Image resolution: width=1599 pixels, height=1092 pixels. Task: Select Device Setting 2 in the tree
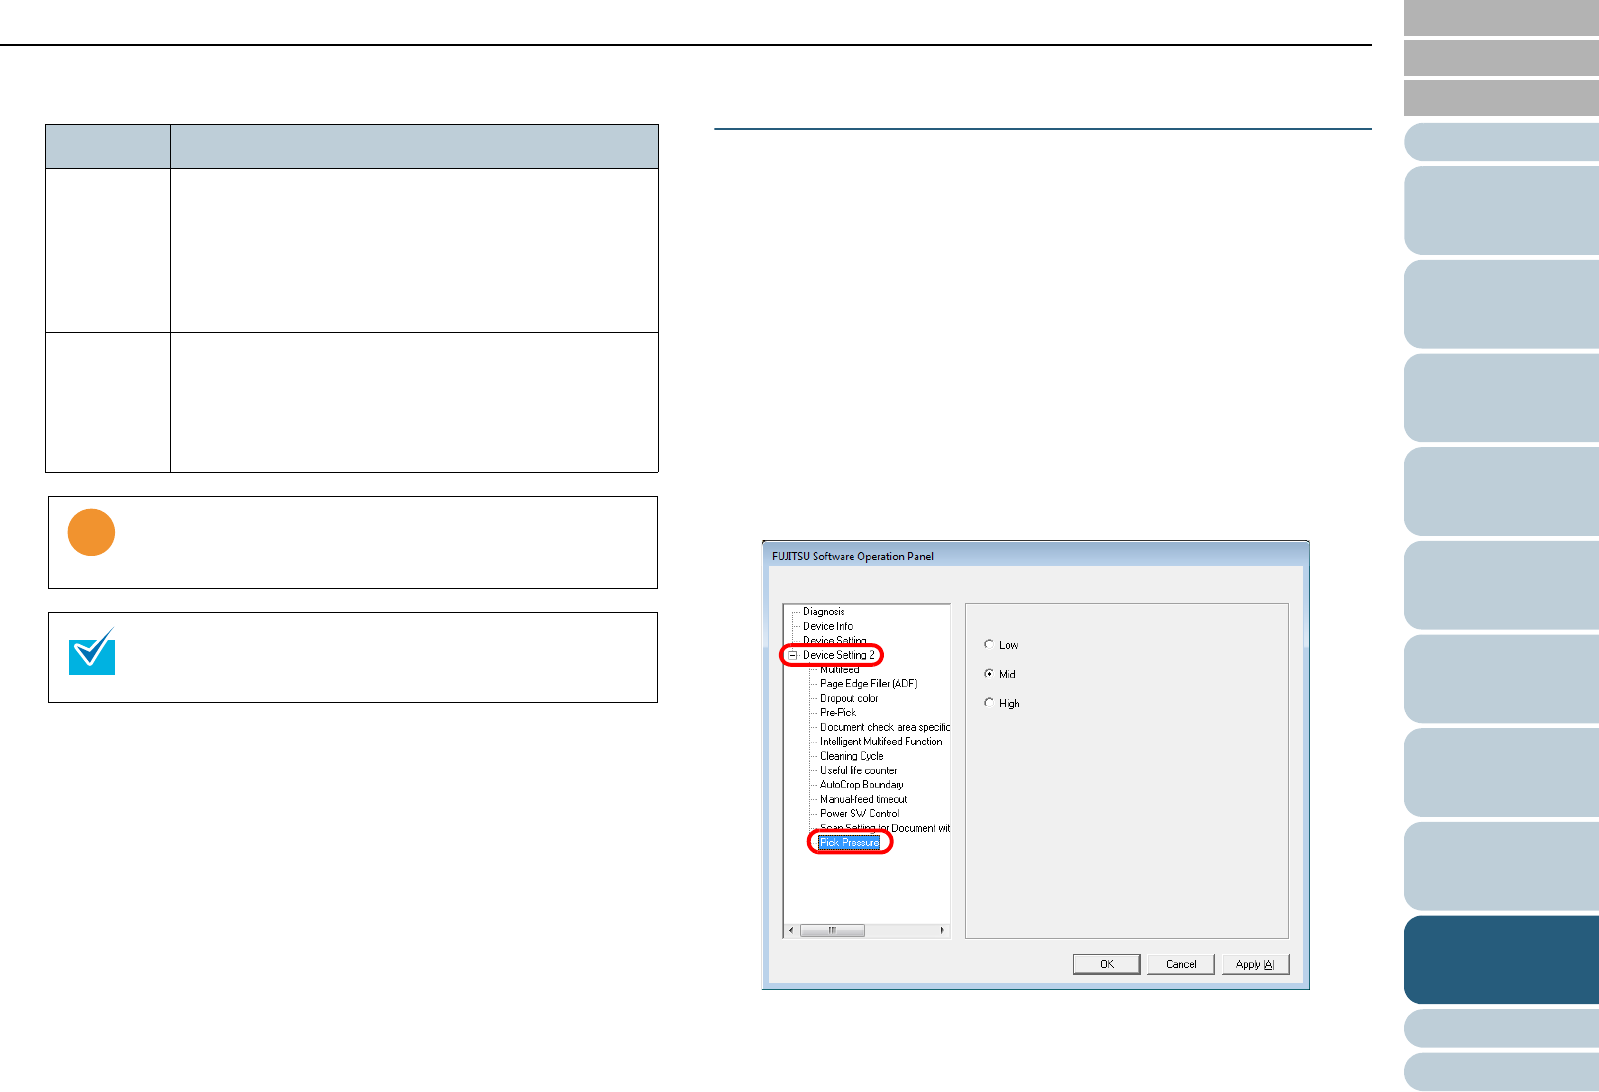click(x=838, y=655)
